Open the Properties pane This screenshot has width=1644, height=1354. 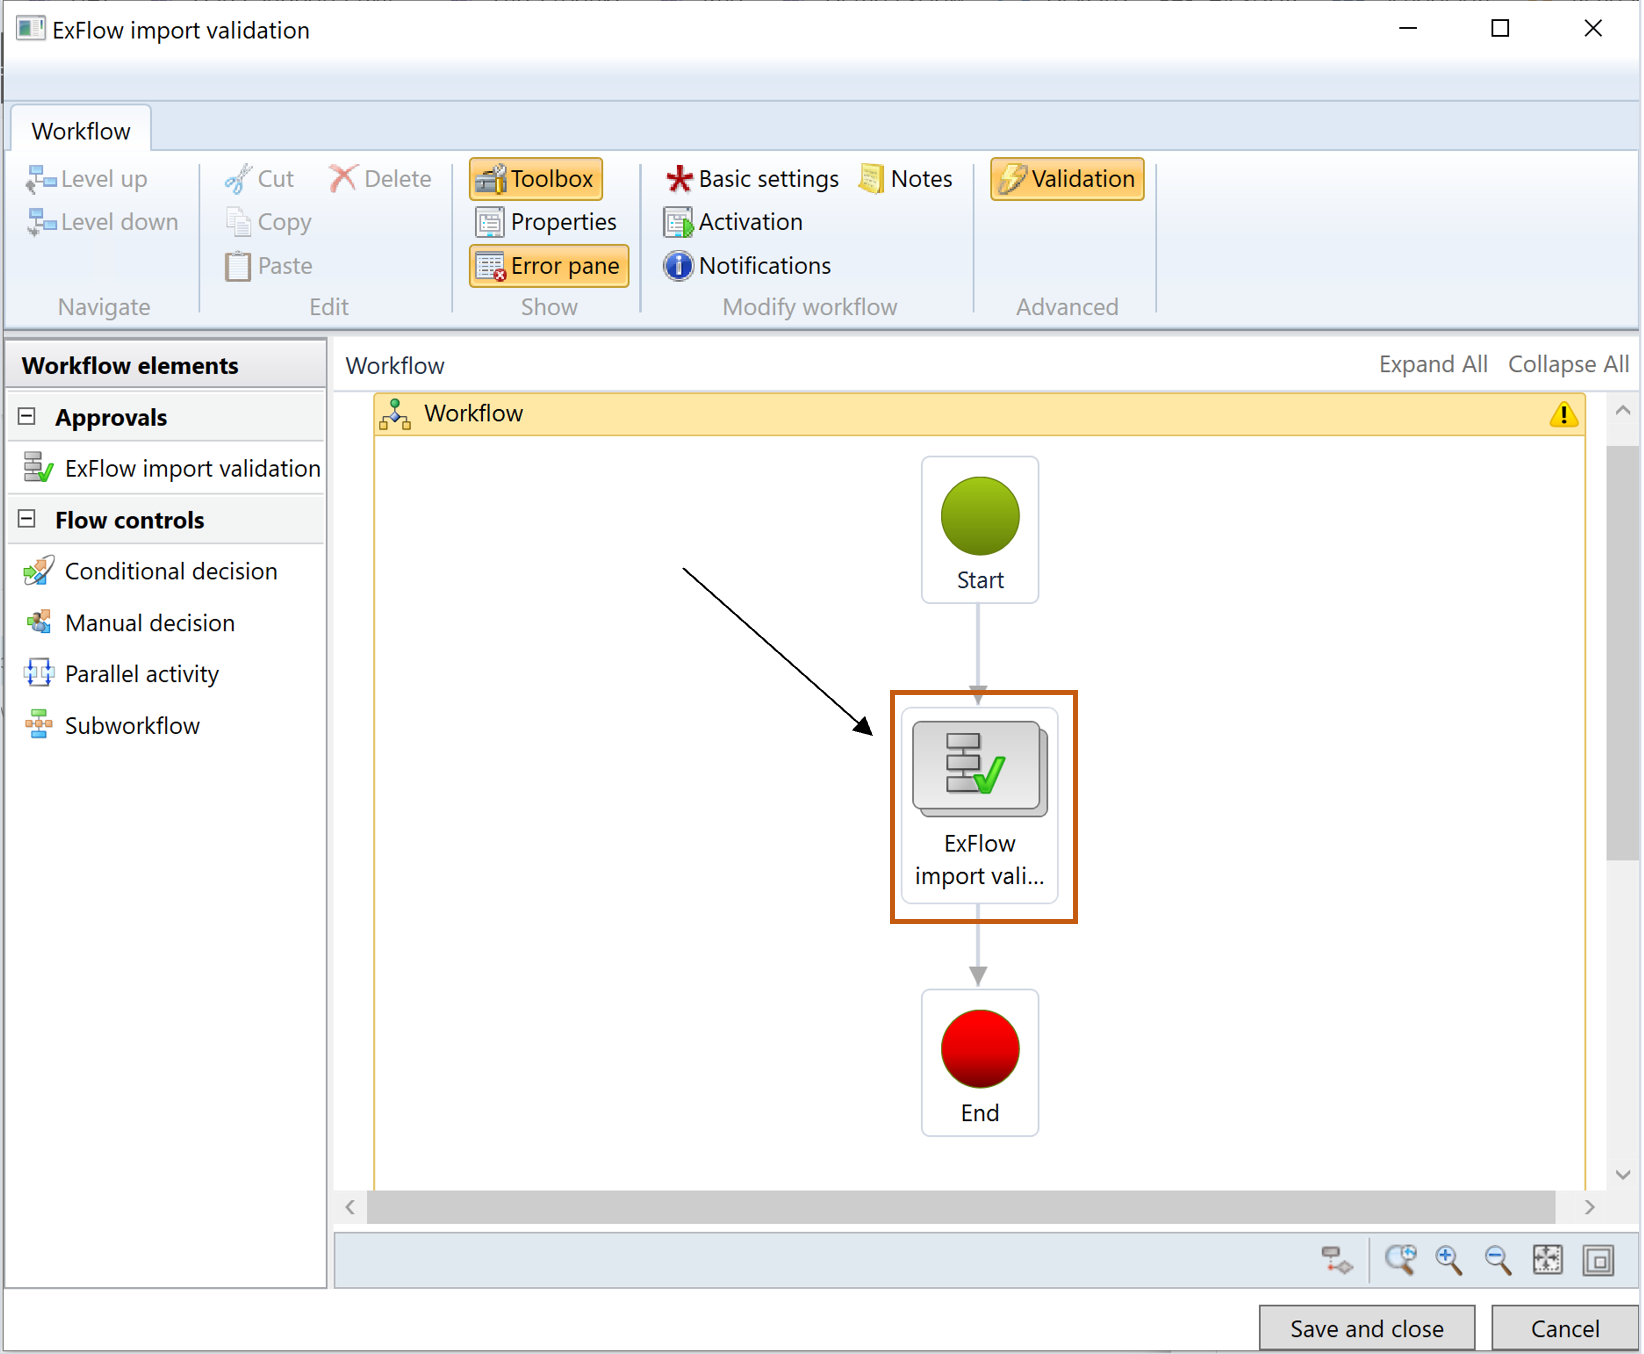546,222
